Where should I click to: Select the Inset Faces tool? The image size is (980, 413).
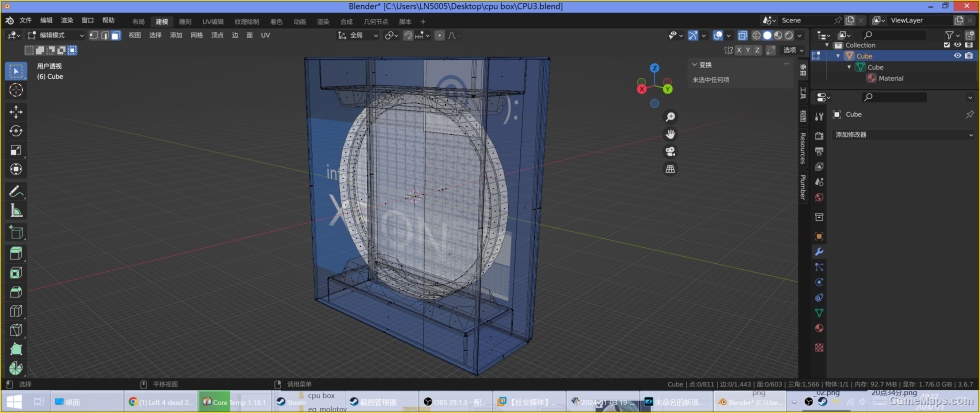coord(16,273)
